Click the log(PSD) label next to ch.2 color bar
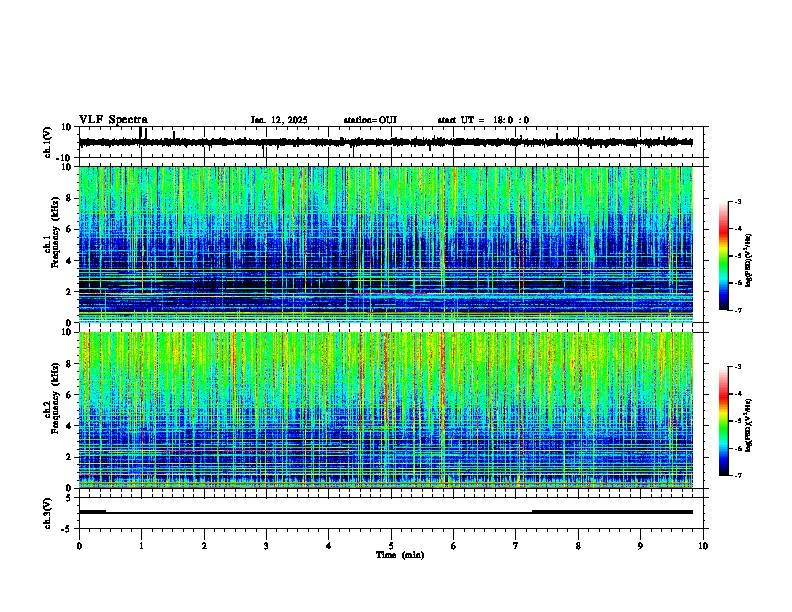Viewport: 792px width, 612px height. 749,425
